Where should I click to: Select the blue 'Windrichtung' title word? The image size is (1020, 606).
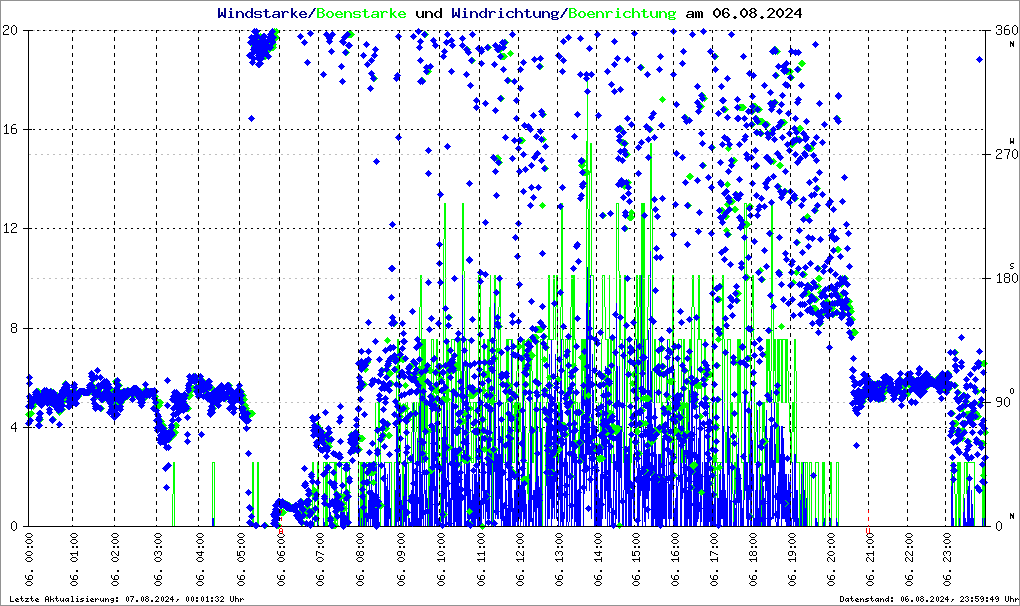[x=505, y=13]
